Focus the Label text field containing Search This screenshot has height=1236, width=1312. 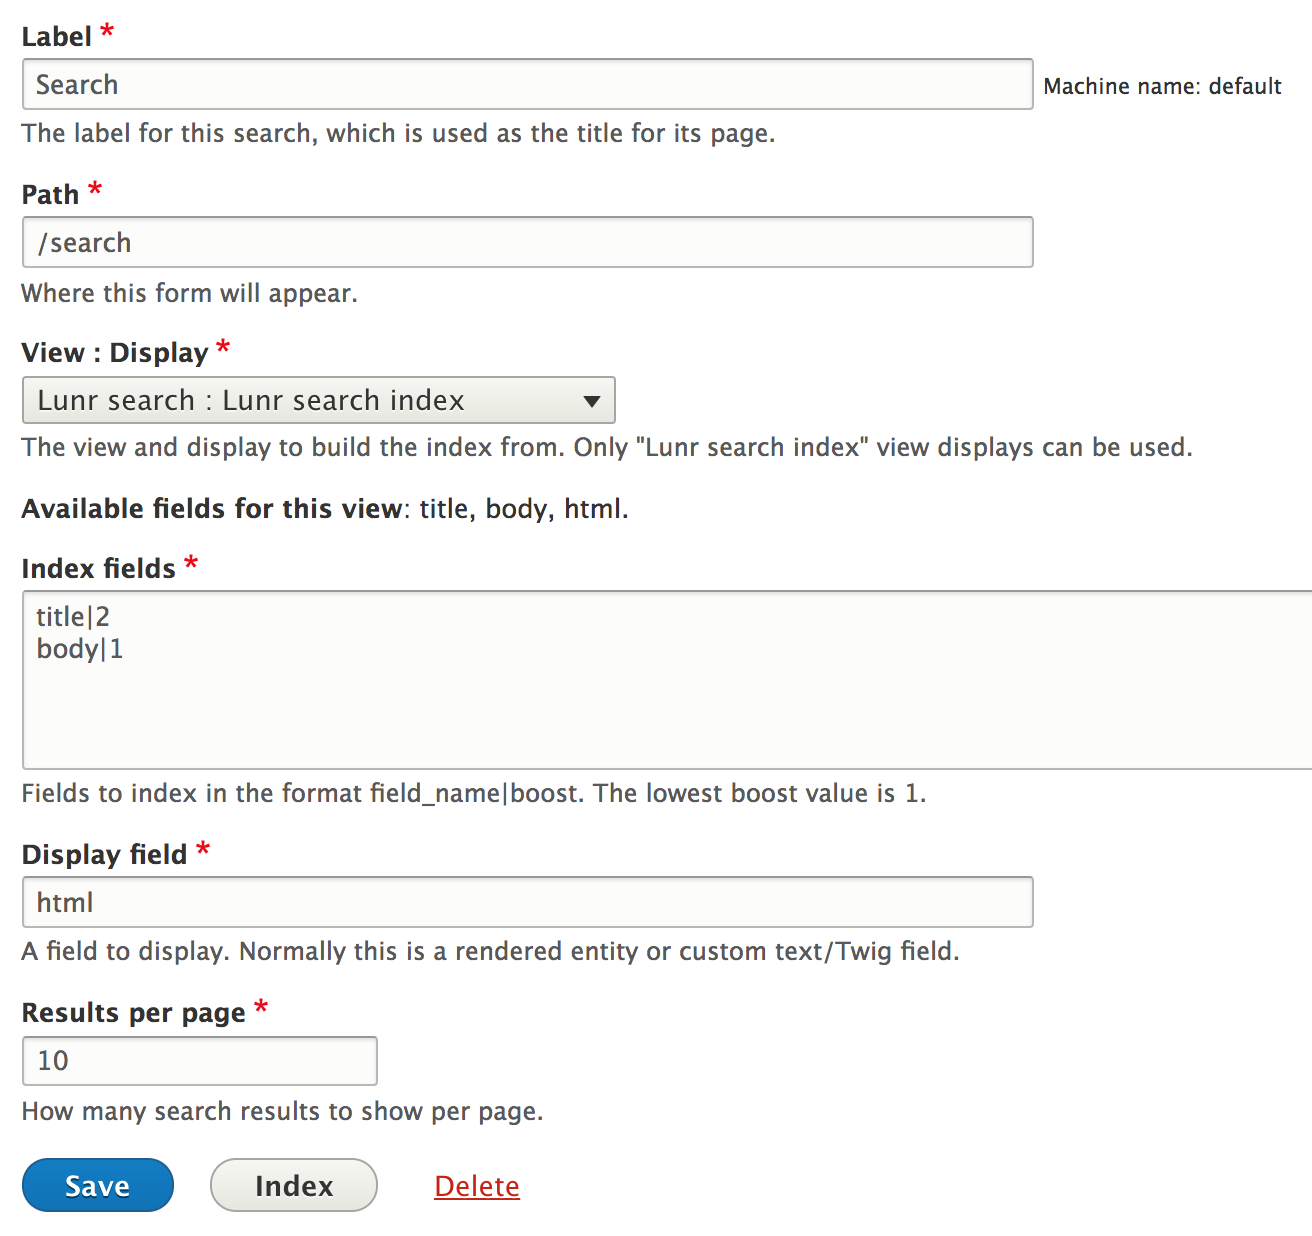(527, 84)
